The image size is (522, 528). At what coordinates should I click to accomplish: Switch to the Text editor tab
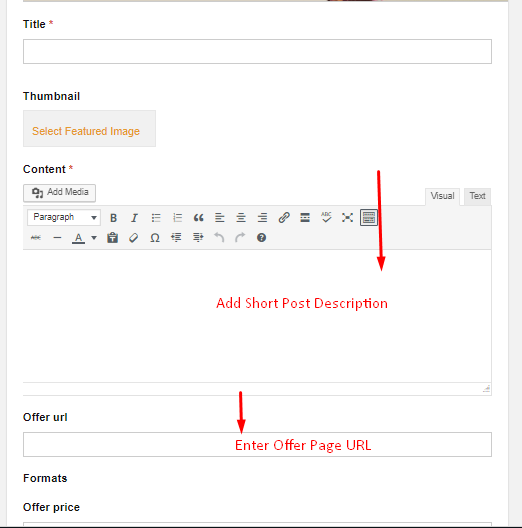[477, 196]
